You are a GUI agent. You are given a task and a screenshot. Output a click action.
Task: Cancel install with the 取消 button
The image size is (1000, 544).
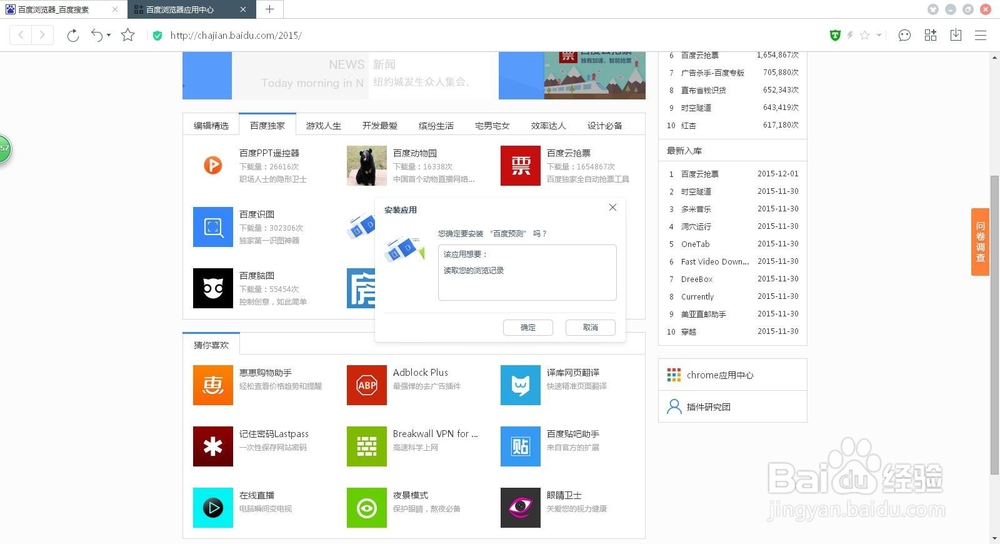pos(590,327)
